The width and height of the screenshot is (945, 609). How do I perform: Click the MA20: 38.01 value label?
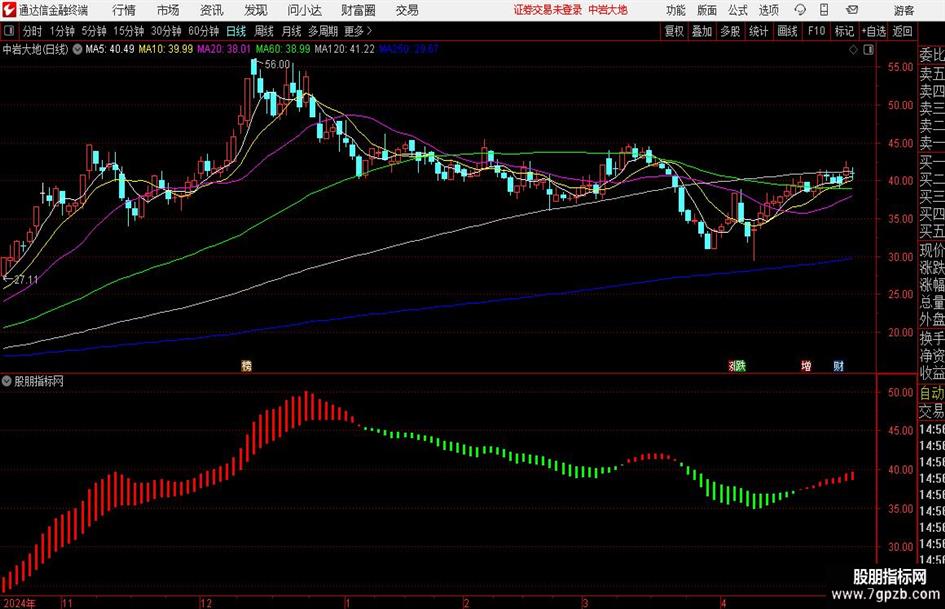pyautogui.click(x=224, y=49)
